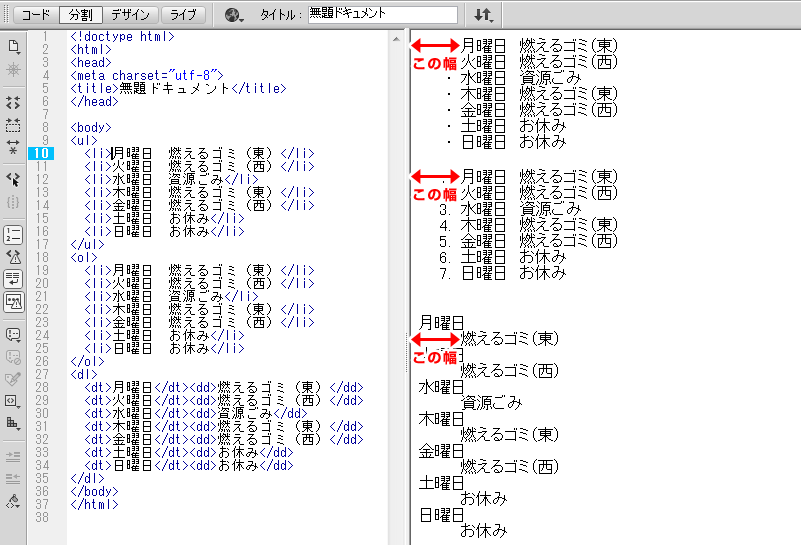Click definition term 金曜日 in design view
This screenshot has width=801, height=545.
tap(441, 451)
